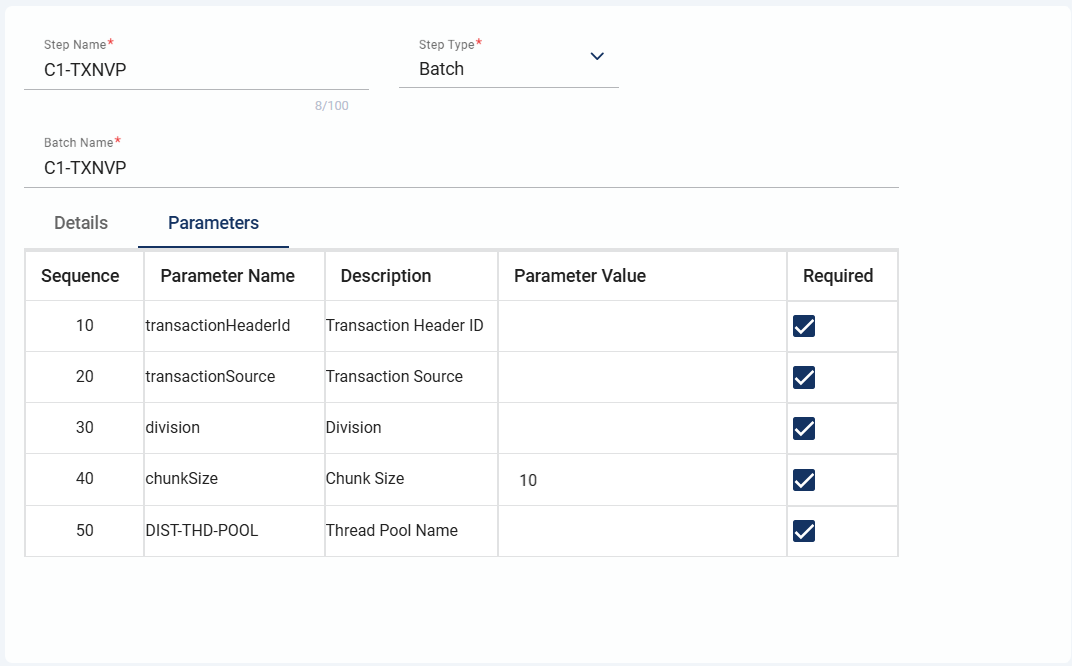Click the Parameter Name column header
The image size is (1072, 666).
(x=228, y=276)
